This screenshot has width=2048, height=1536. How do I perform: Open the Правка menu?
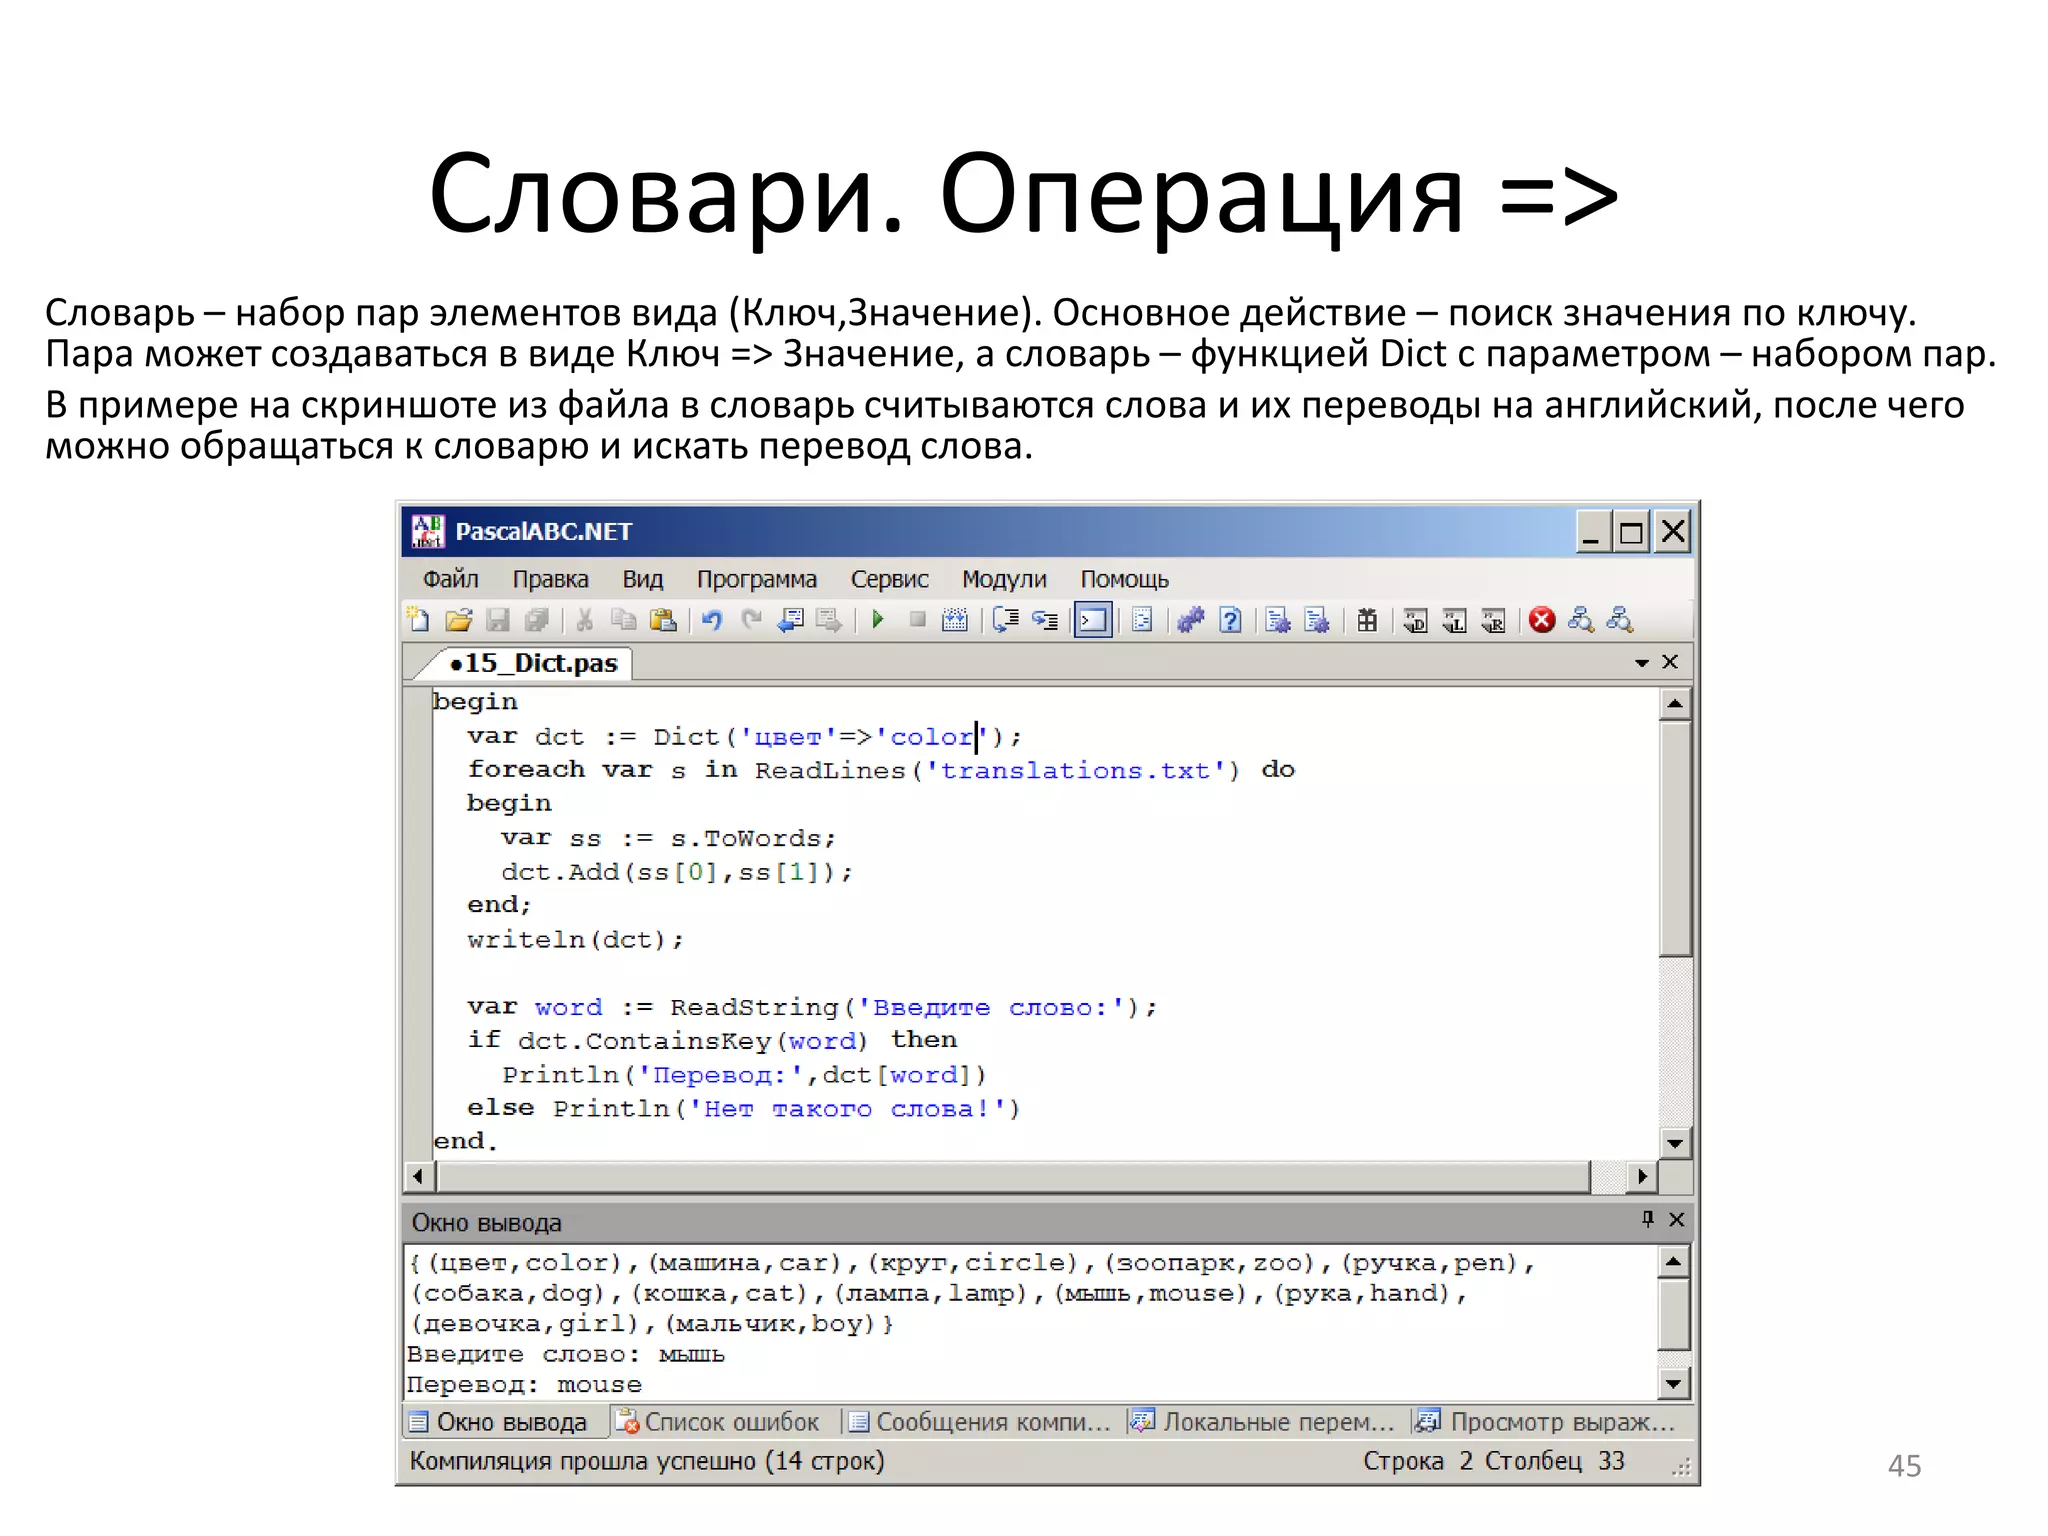(550, 579)
